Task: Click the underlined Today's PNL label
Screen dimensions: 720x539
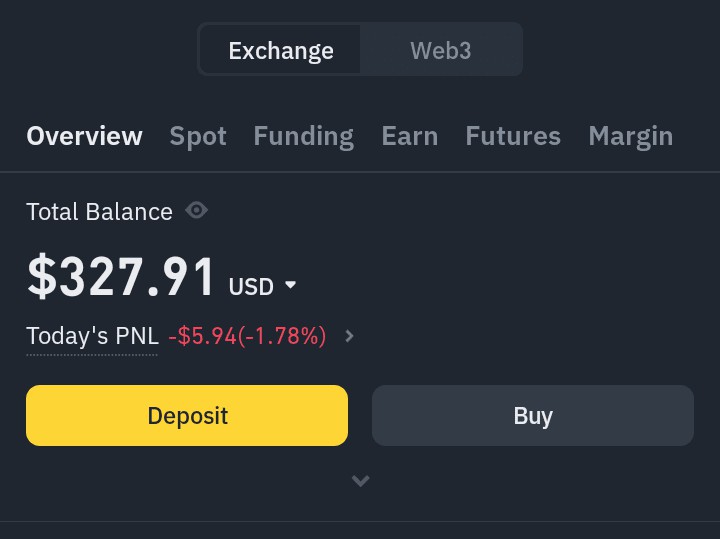Action: click(92, 336)
